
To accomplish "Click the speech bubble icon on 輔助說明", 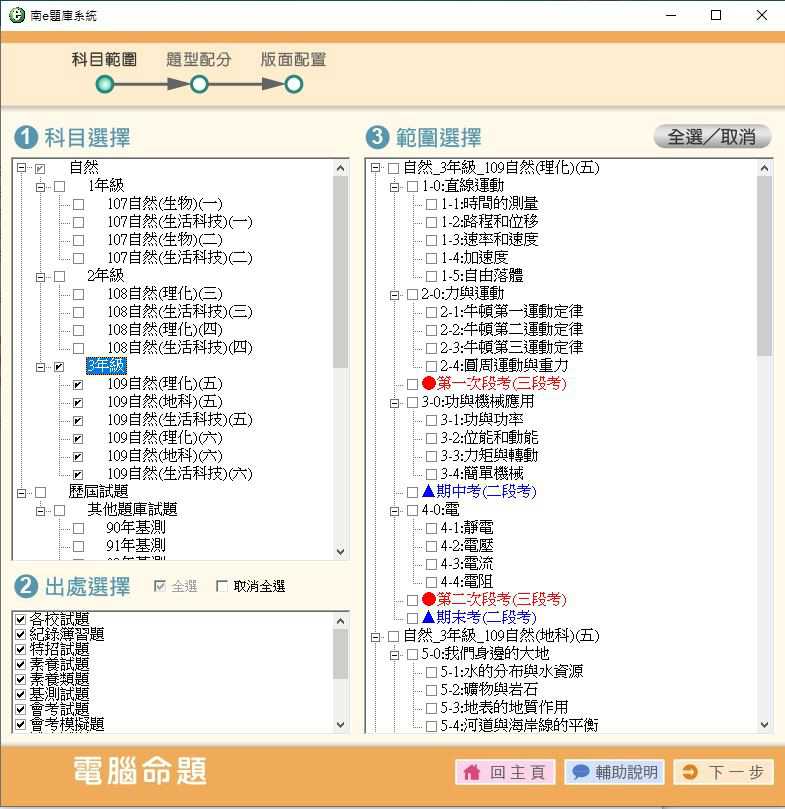I will pyautogui.click(x=581, y=772).
